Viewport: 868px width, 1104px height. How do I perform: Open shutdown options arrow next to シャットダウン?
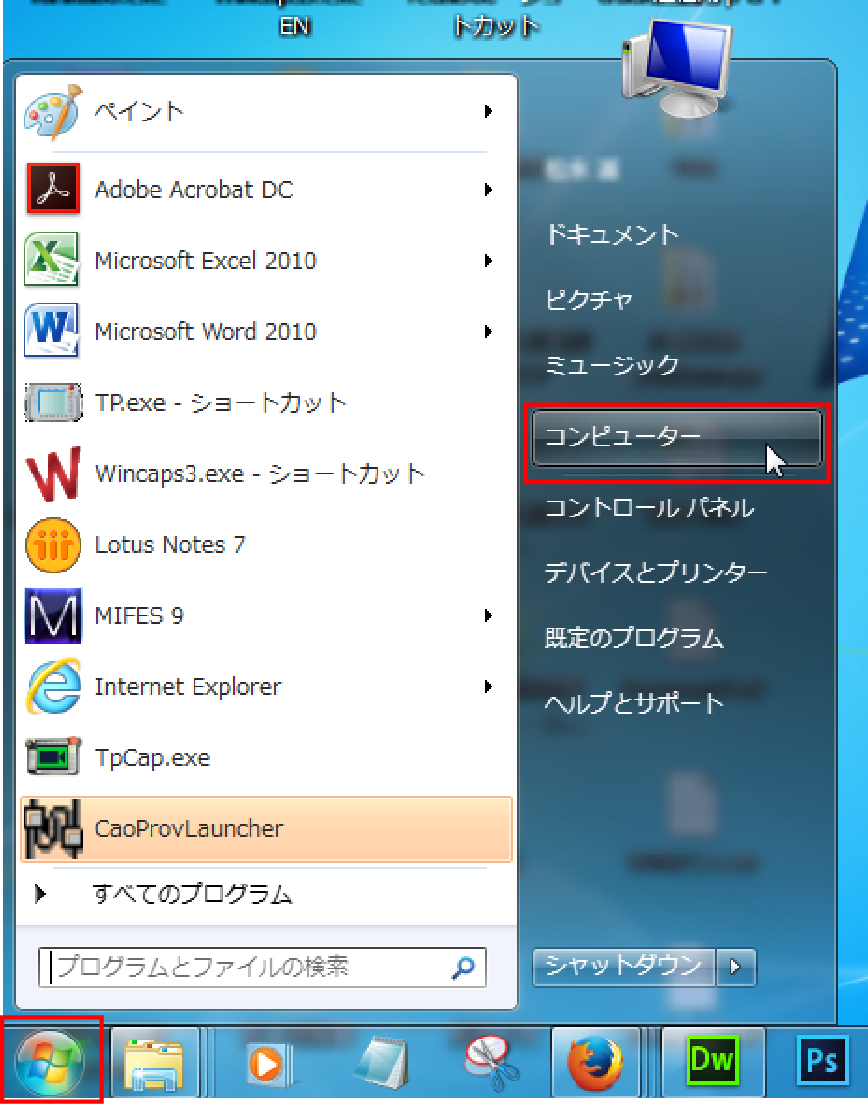[736, 966]
